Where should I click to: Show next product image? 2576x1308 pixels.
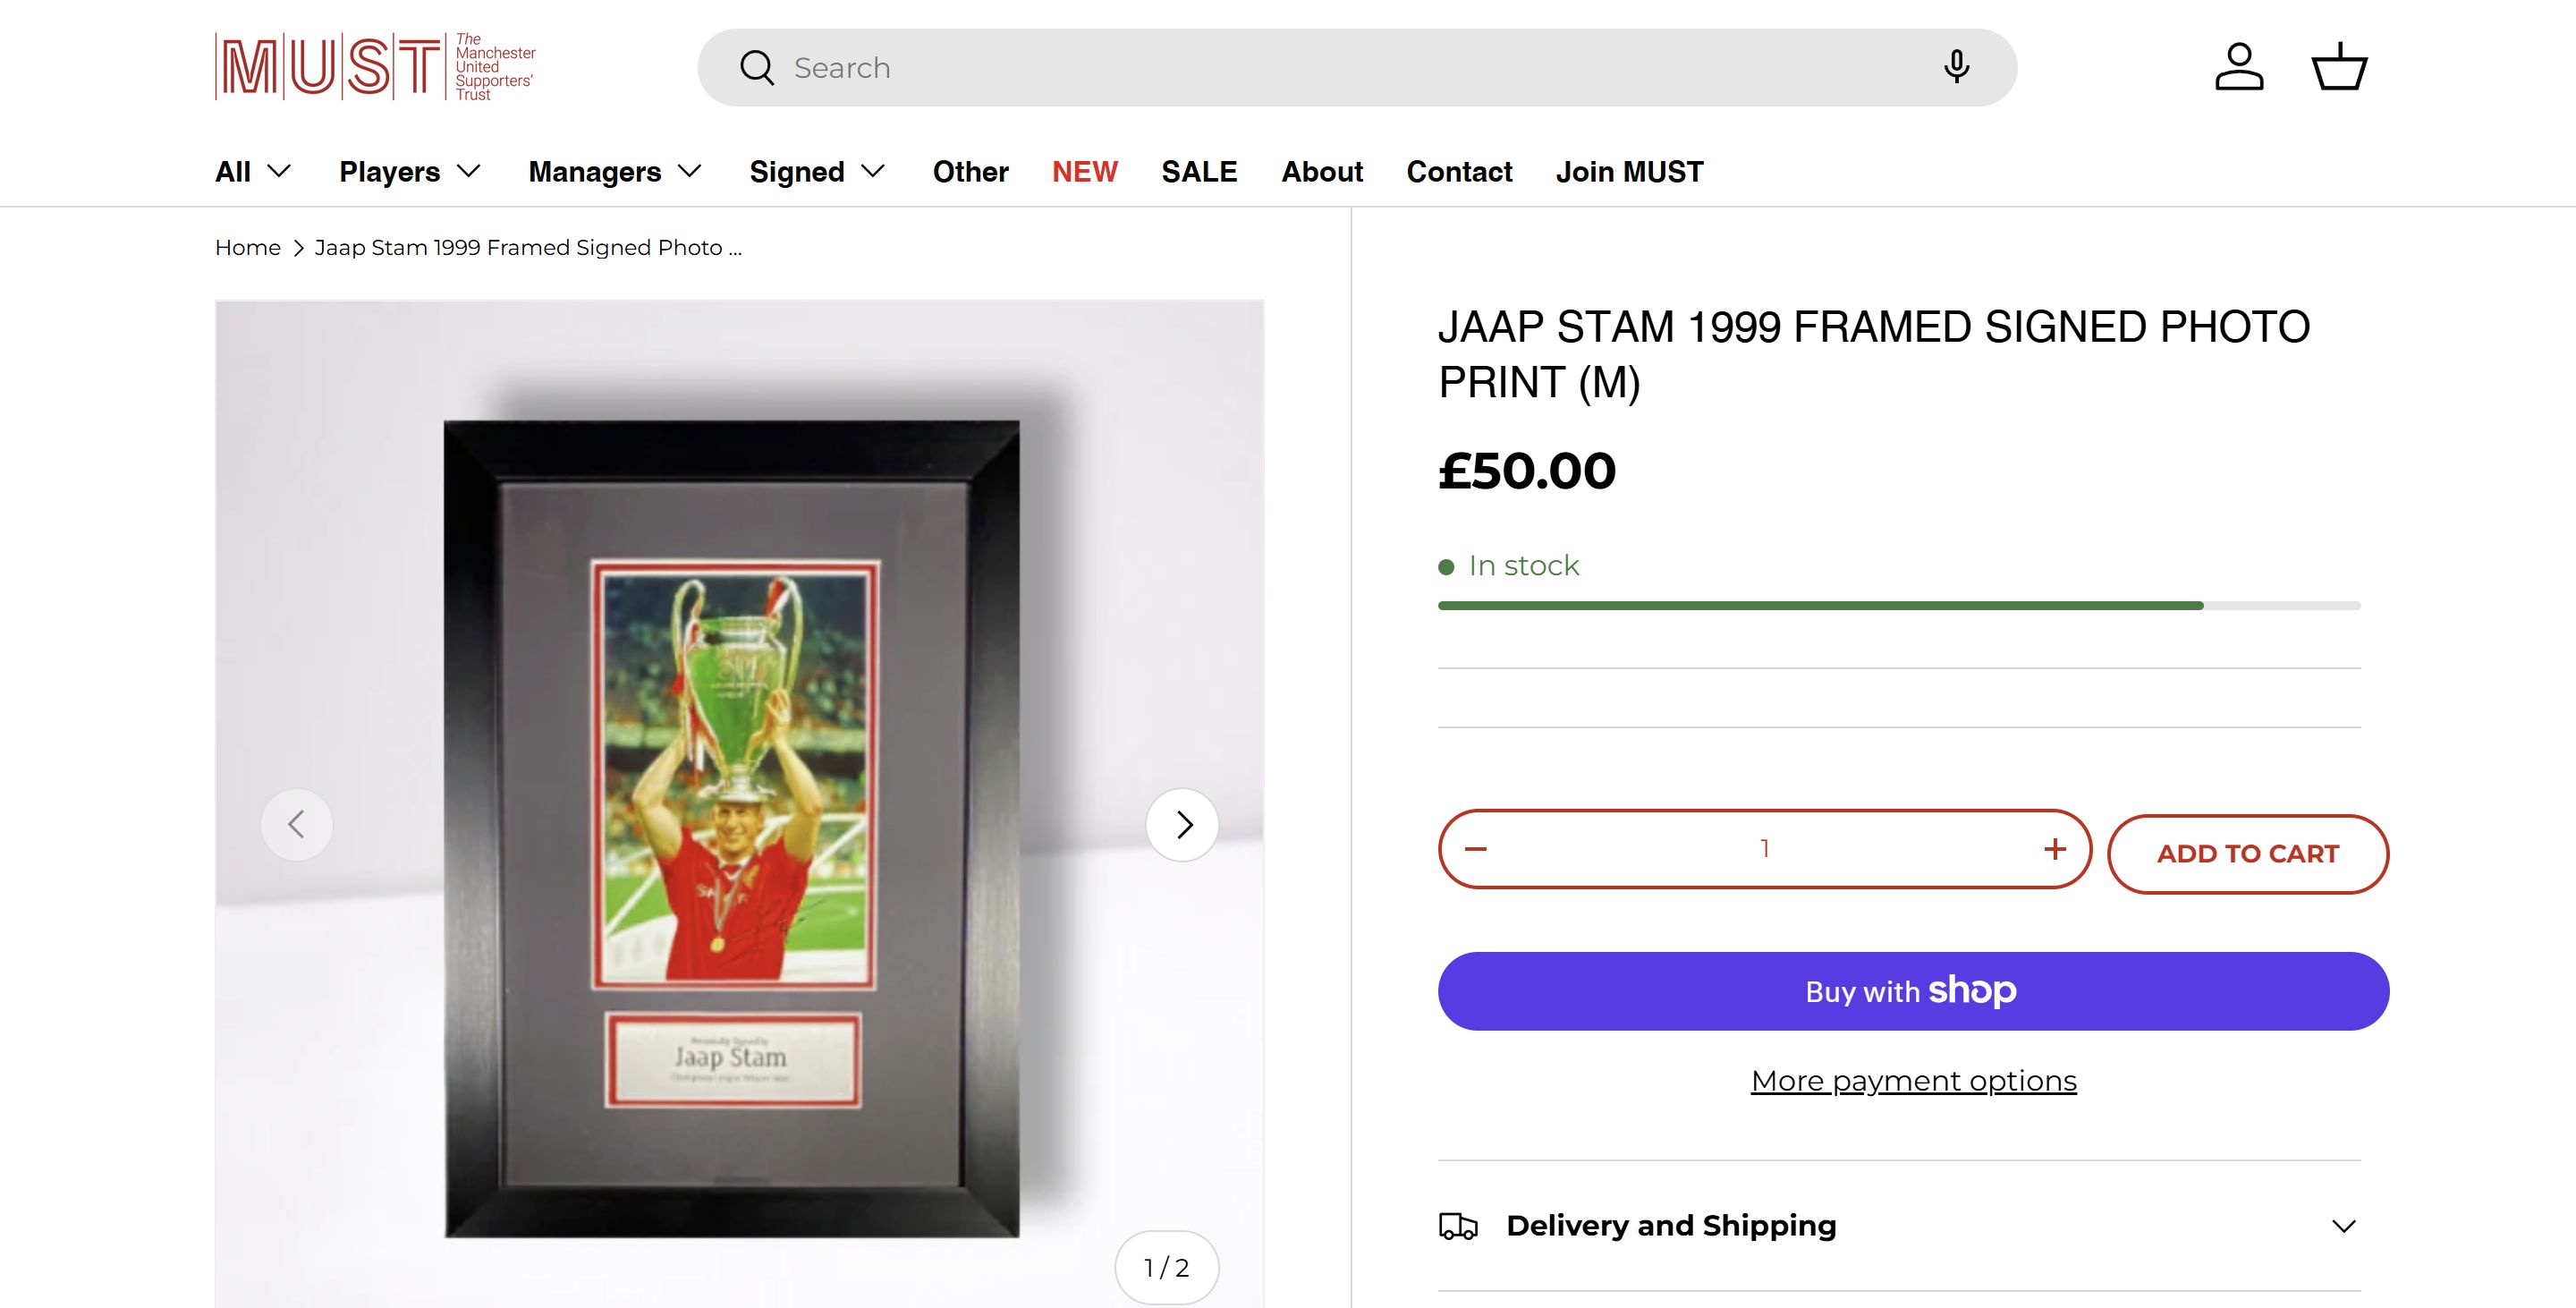[x=1183, y=825]
